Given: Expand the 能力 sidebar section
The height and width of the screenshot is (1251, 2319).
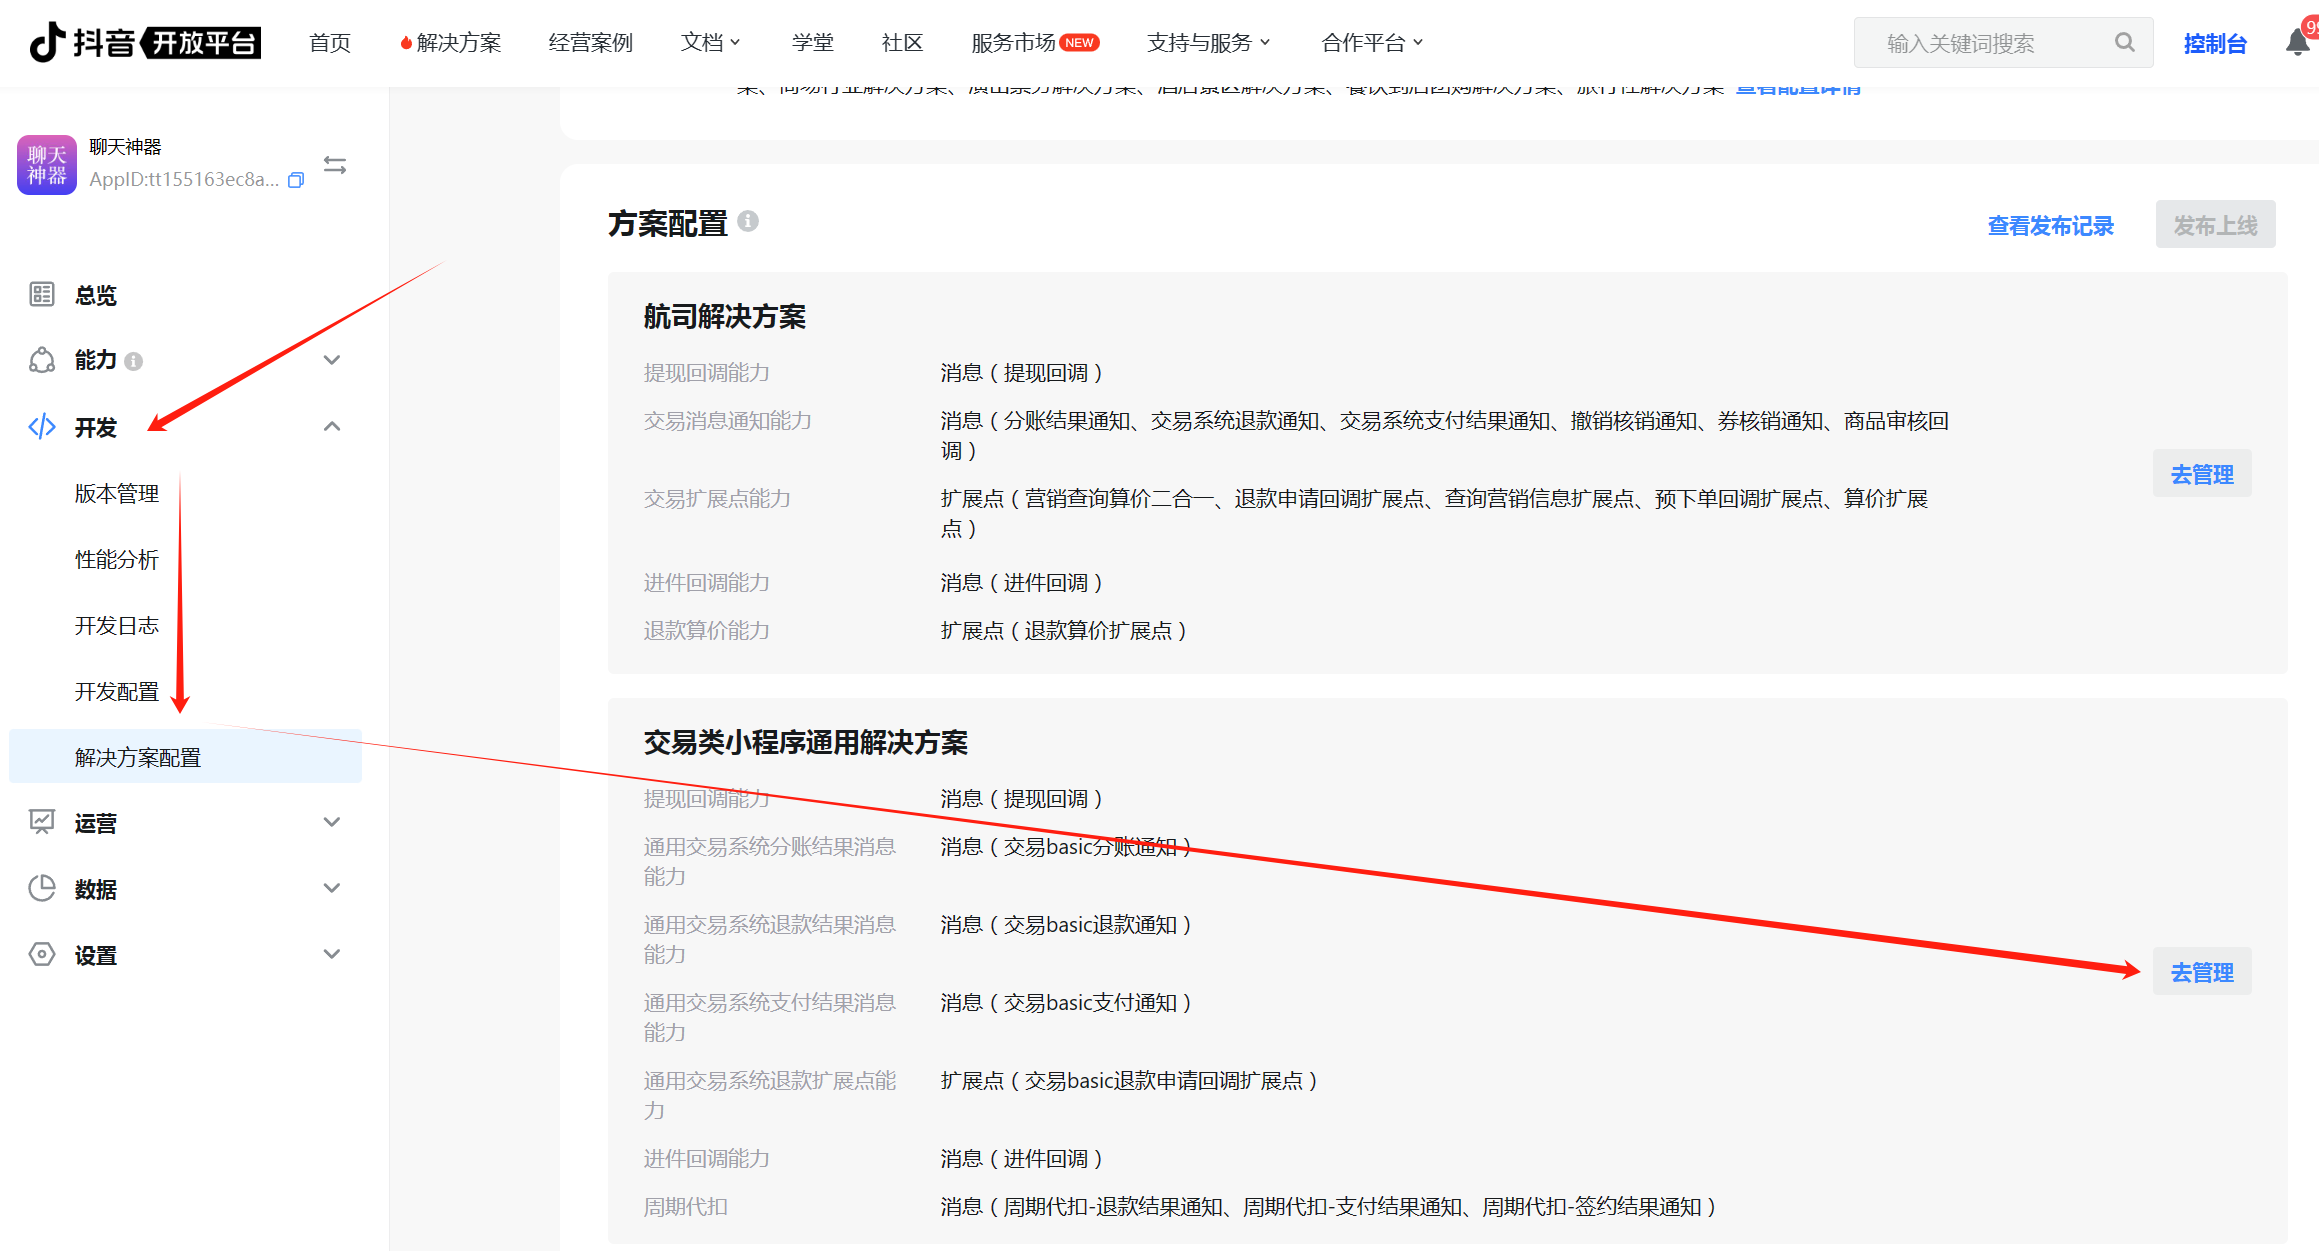Looking at the screenshot, I should tap(332, 360).
